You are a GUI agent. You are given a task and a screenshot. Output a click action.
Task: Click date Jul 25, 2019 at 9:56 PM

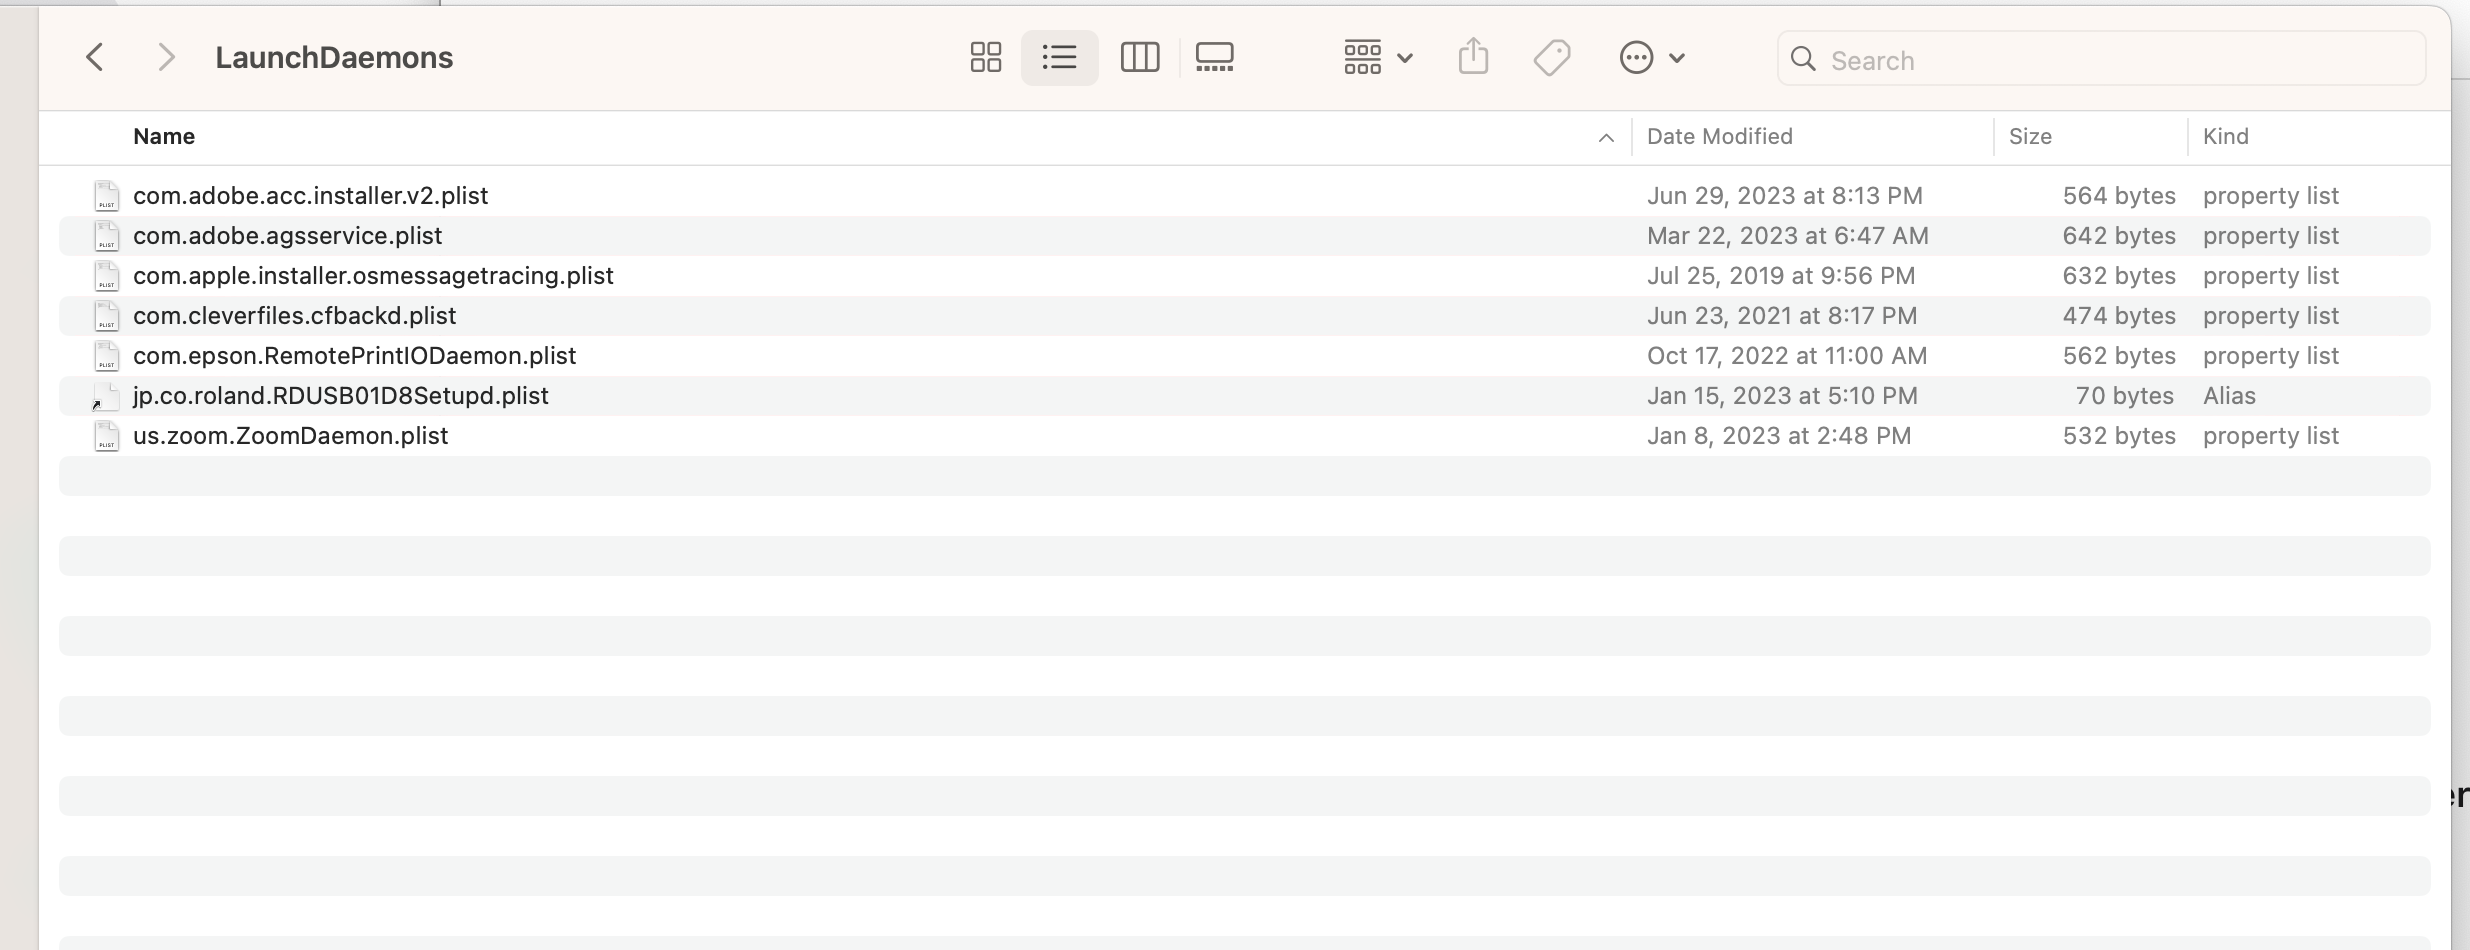[1781, 276]
